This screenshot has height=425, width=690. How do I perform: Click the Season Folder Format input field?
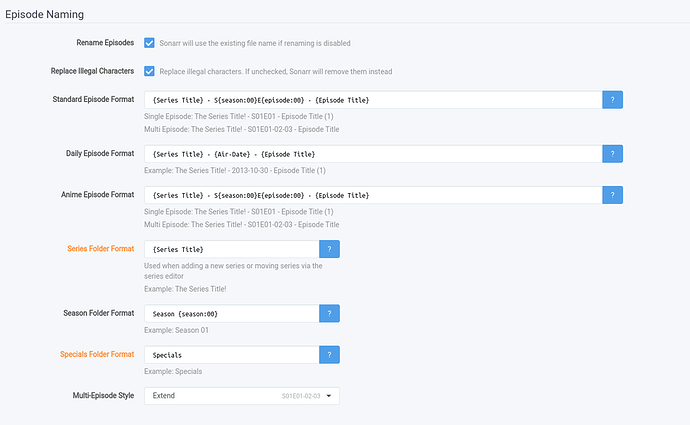pyautogui.click(x=231, y=314)
